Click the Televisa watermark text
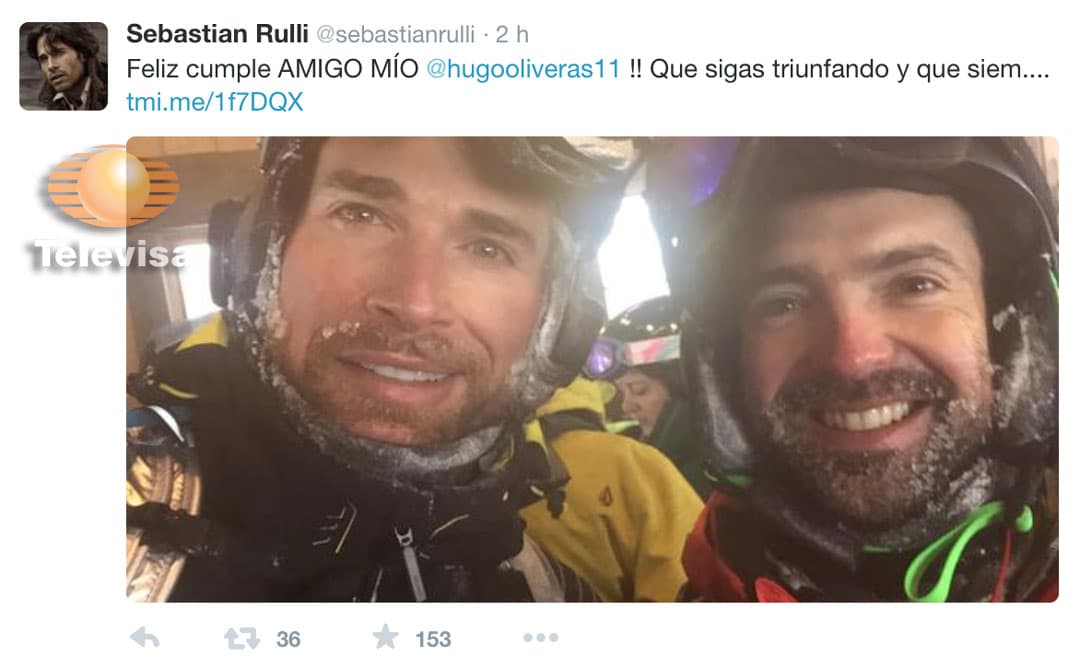 [110, 255]
